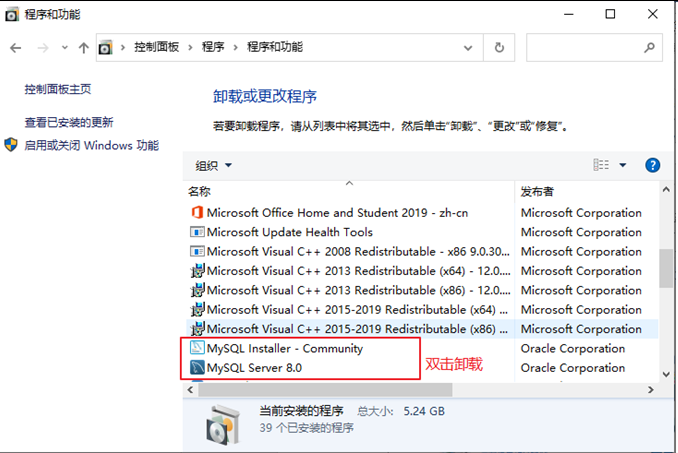Click the horizontal scrollbar thumb
This screenshot has width=678, height=453.
[x=325, y=390]
